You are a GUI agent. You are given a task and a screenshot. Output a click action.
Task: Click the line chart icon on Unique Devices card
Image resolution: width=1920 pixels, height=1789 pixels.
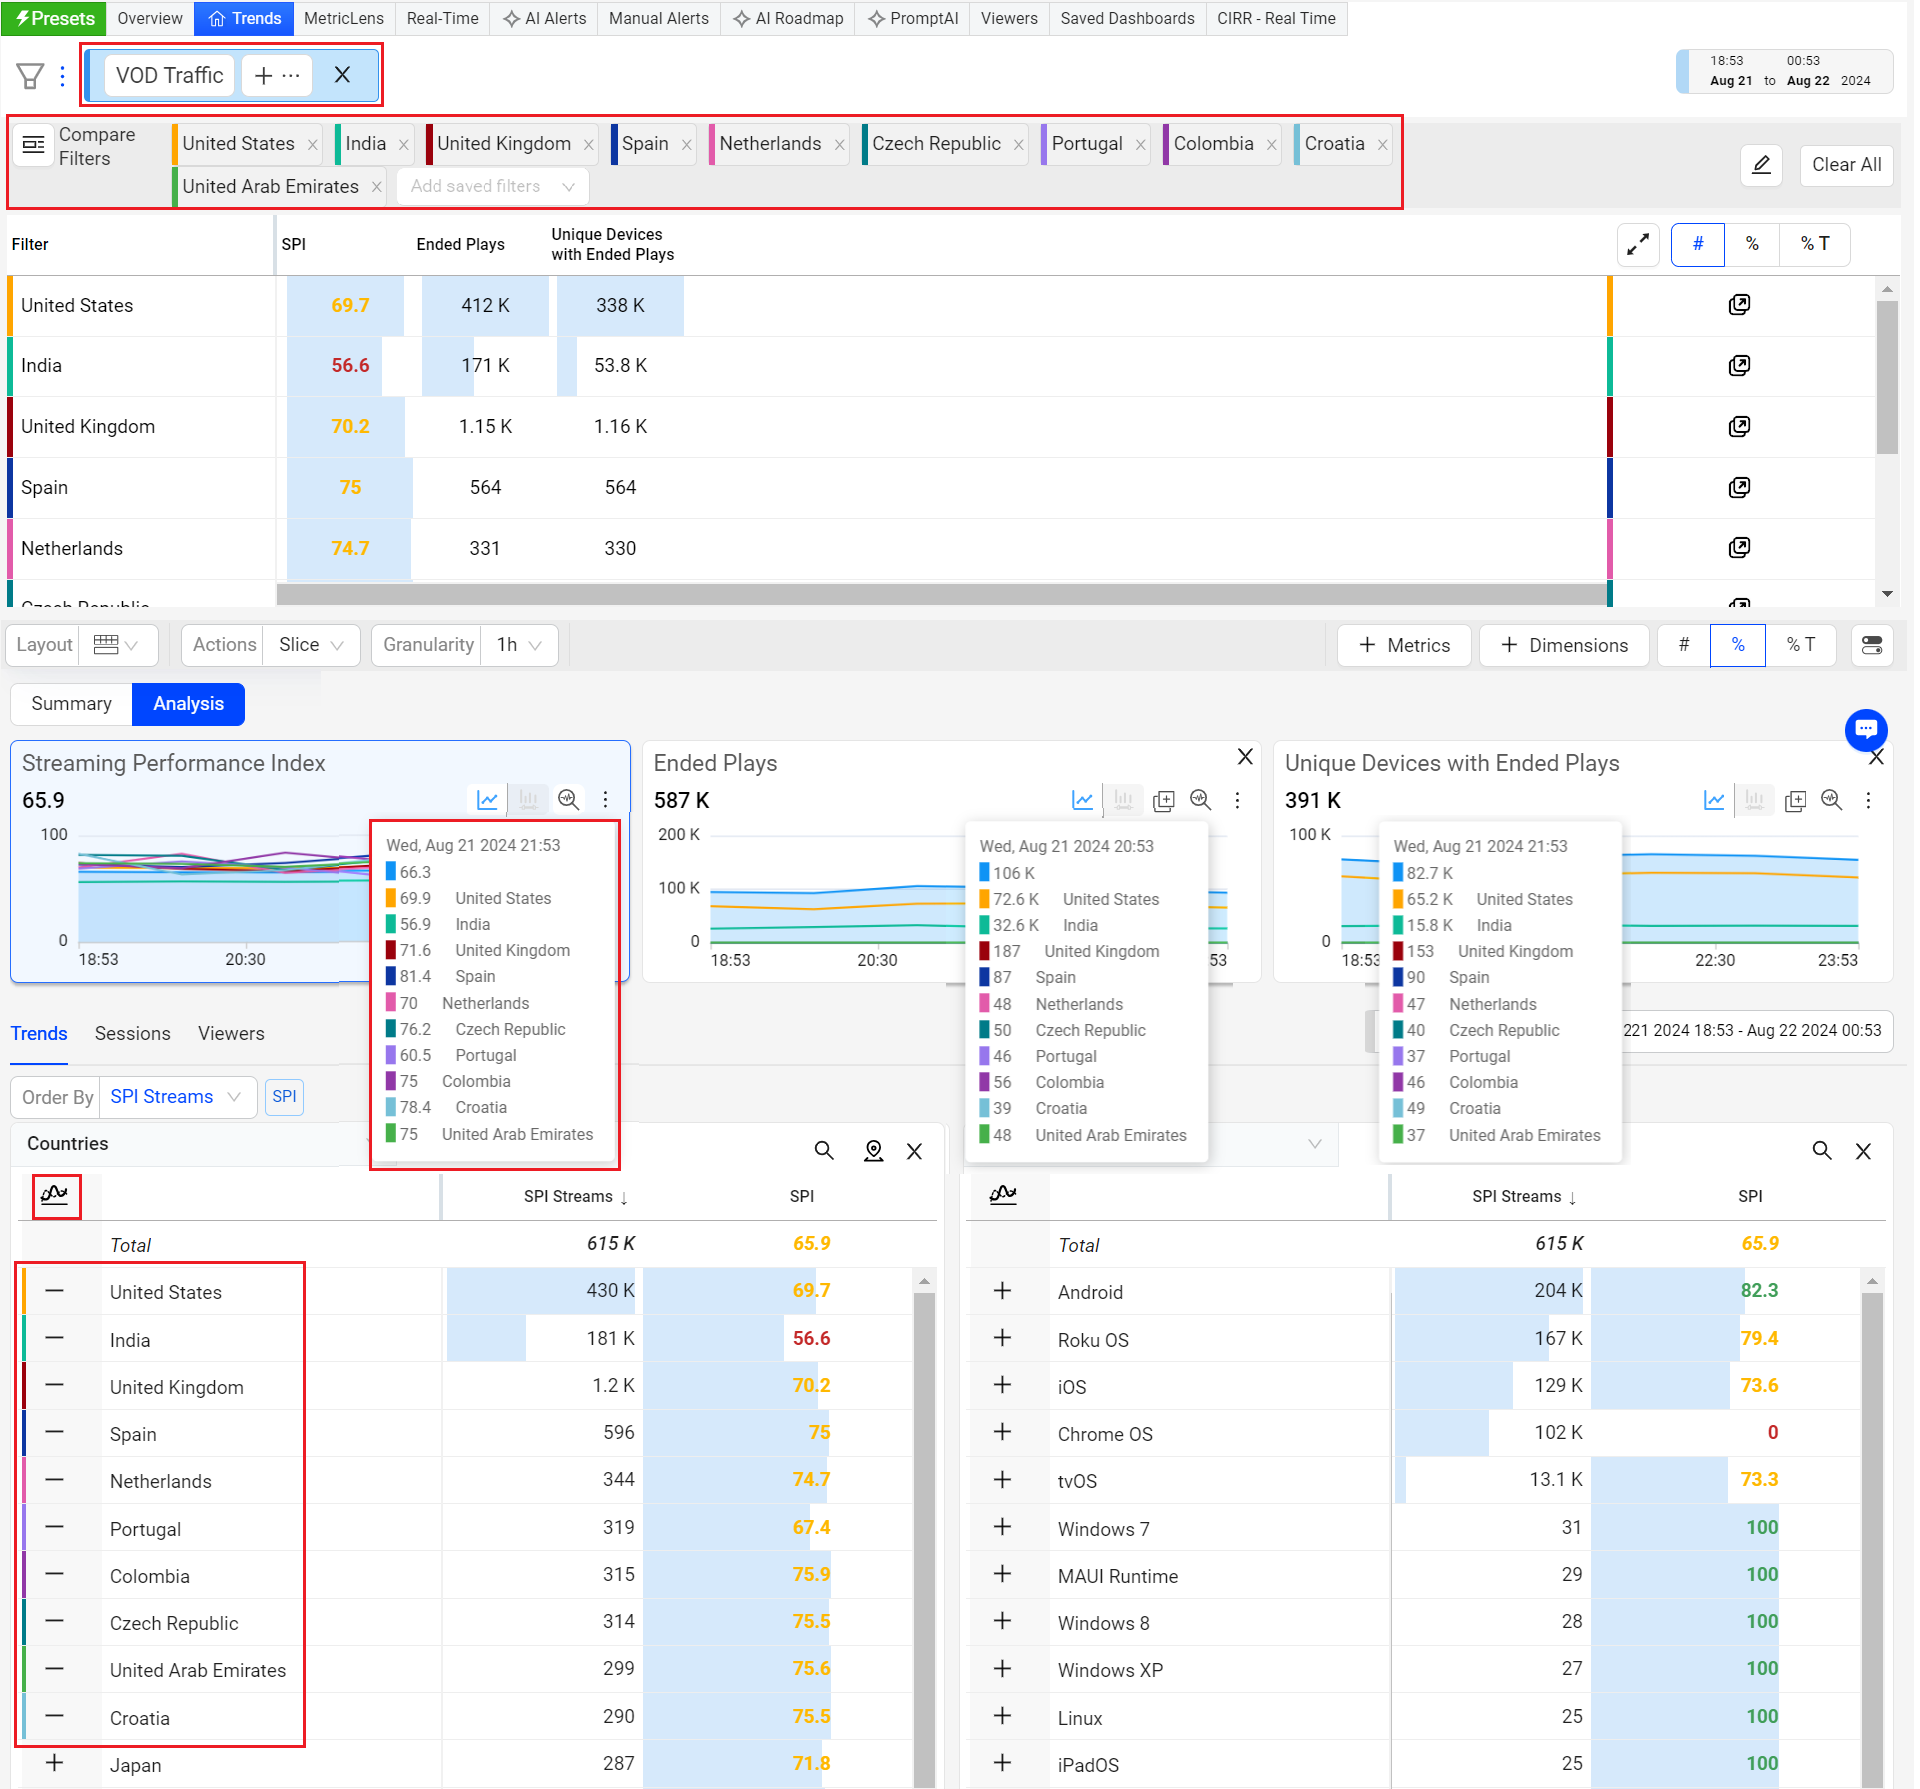click(x=1713, y=800)
